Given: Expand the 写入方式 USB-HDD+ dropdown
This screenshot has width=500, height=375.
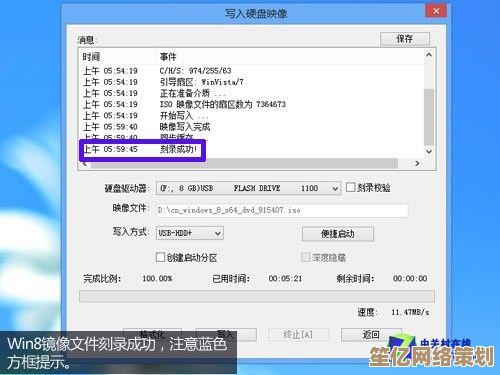Looking at the screenshot, I should (190, 233).
